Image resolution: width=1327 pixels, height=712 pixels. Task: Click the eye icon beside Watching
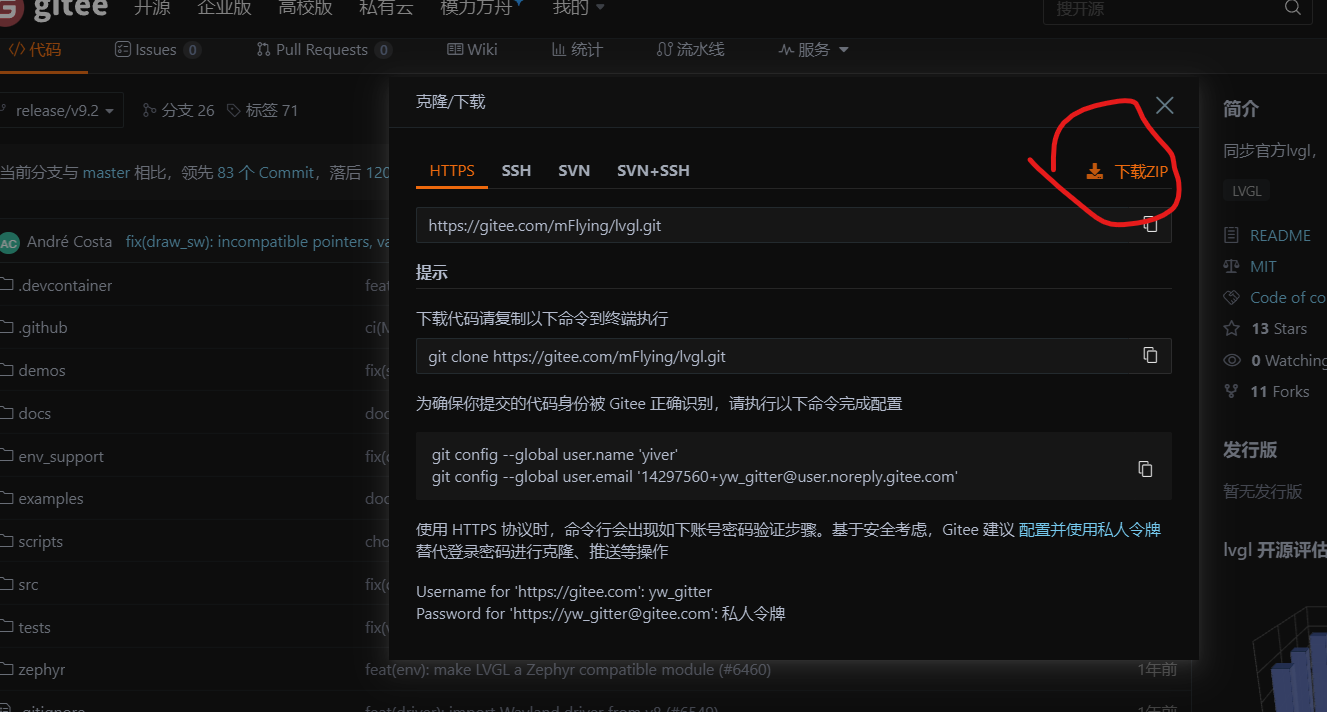(x=1232, y=360)
